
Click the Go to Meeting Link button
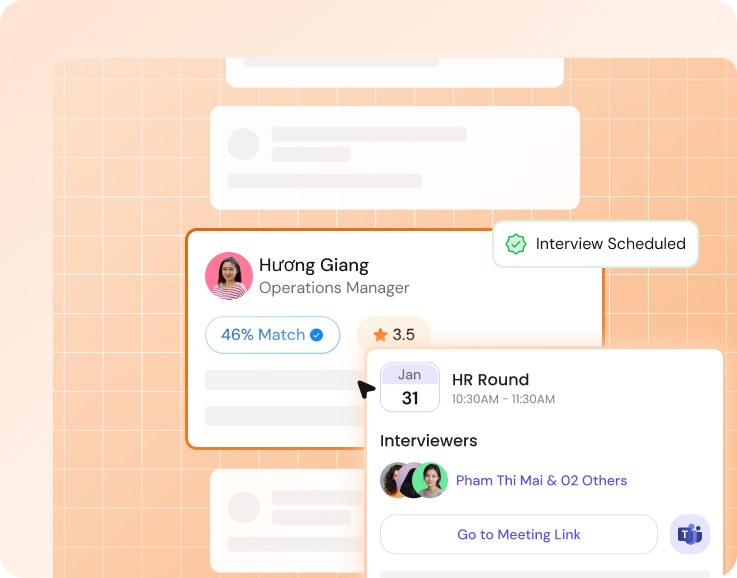point(518,534)
